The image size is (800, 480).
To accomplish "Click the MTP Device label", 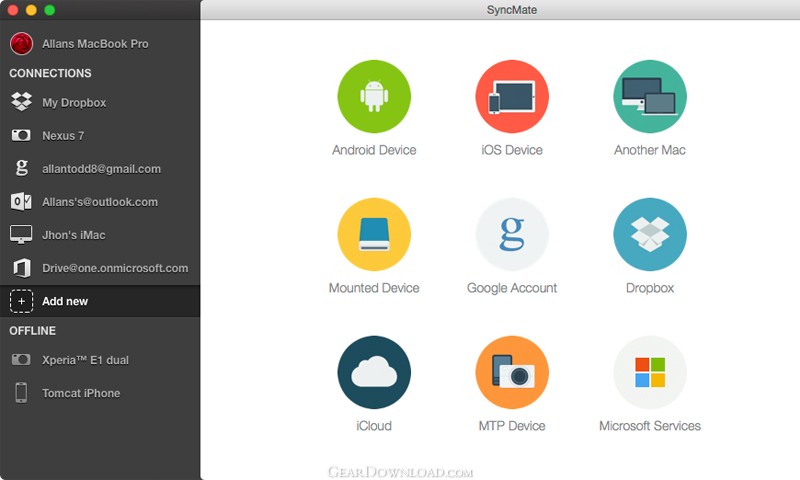I will [512, 425].
